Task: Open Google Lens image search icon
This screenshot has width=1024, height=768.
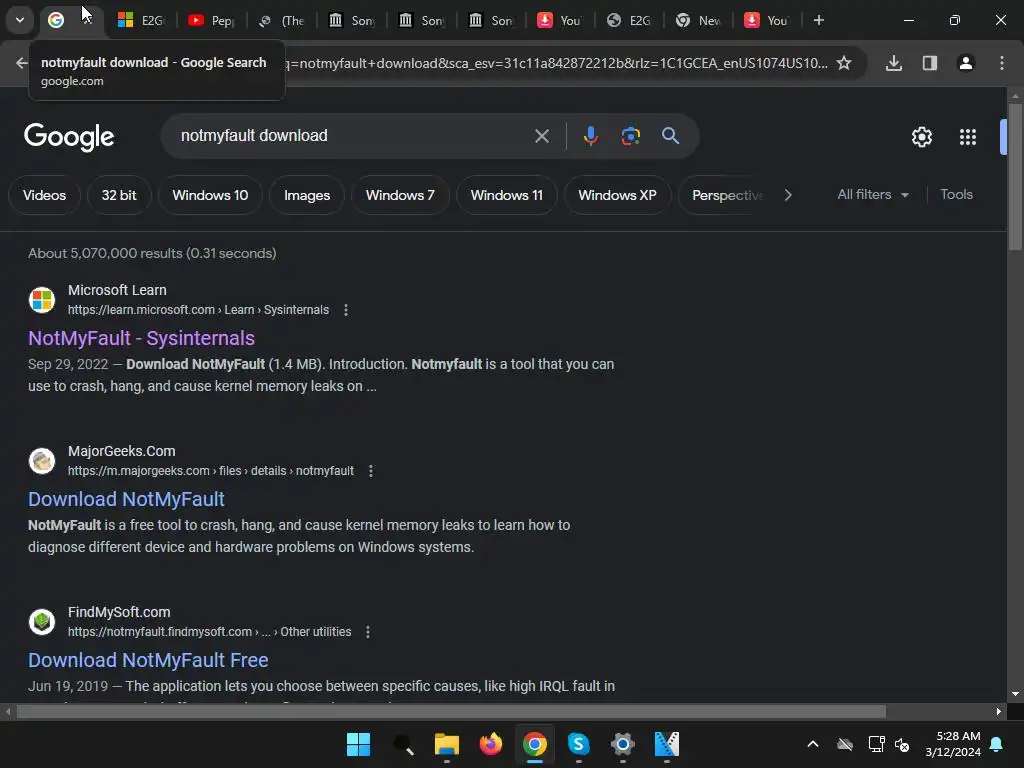Action: click(630, 136)
